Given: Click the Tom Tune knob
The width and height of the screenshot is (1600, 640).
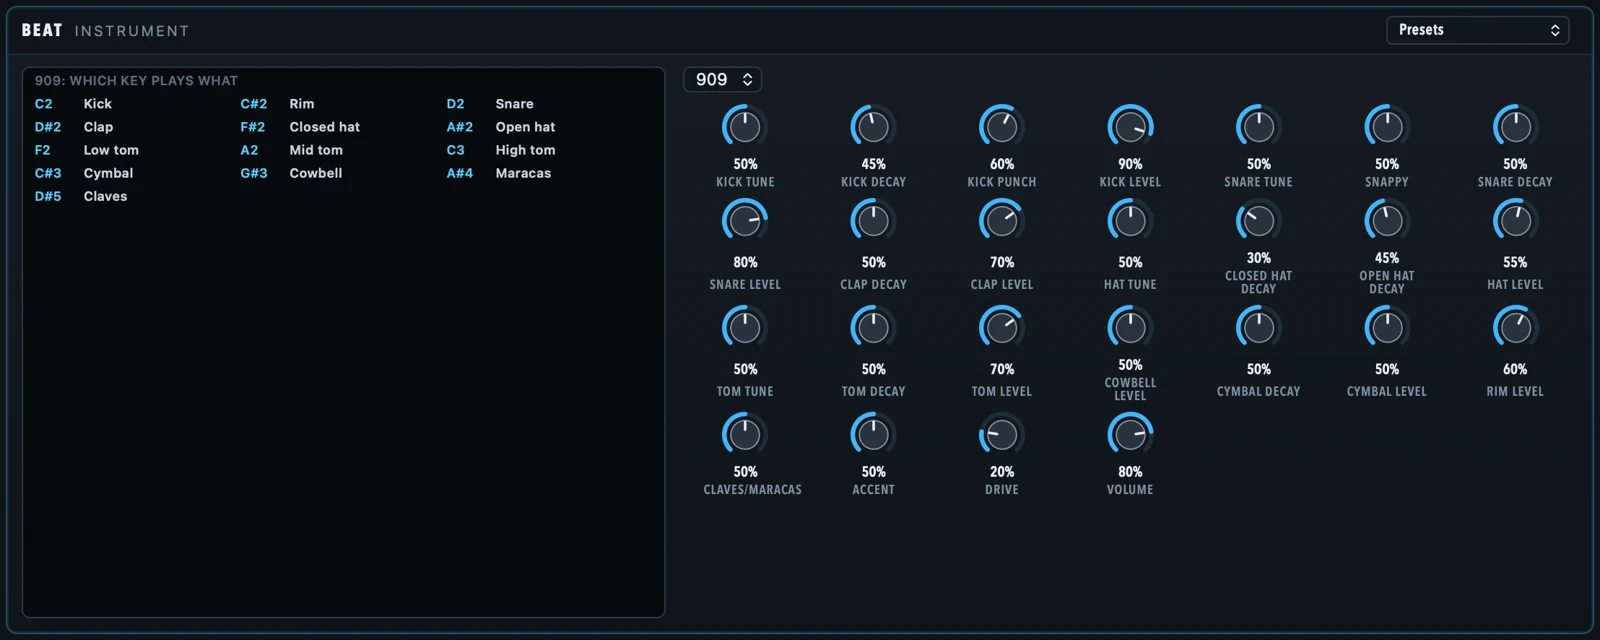Looking at the screenshot, I should (745, 328).
